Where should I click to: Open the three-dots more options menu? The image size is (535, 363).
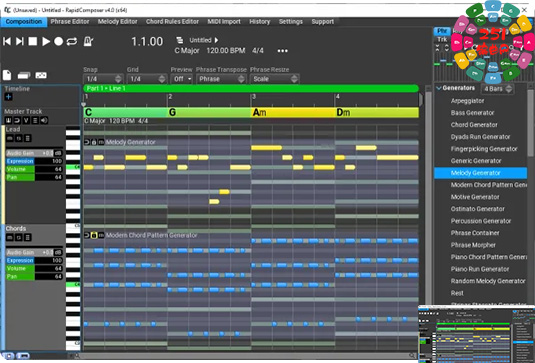pyautogui.click(x=283, y=51)
